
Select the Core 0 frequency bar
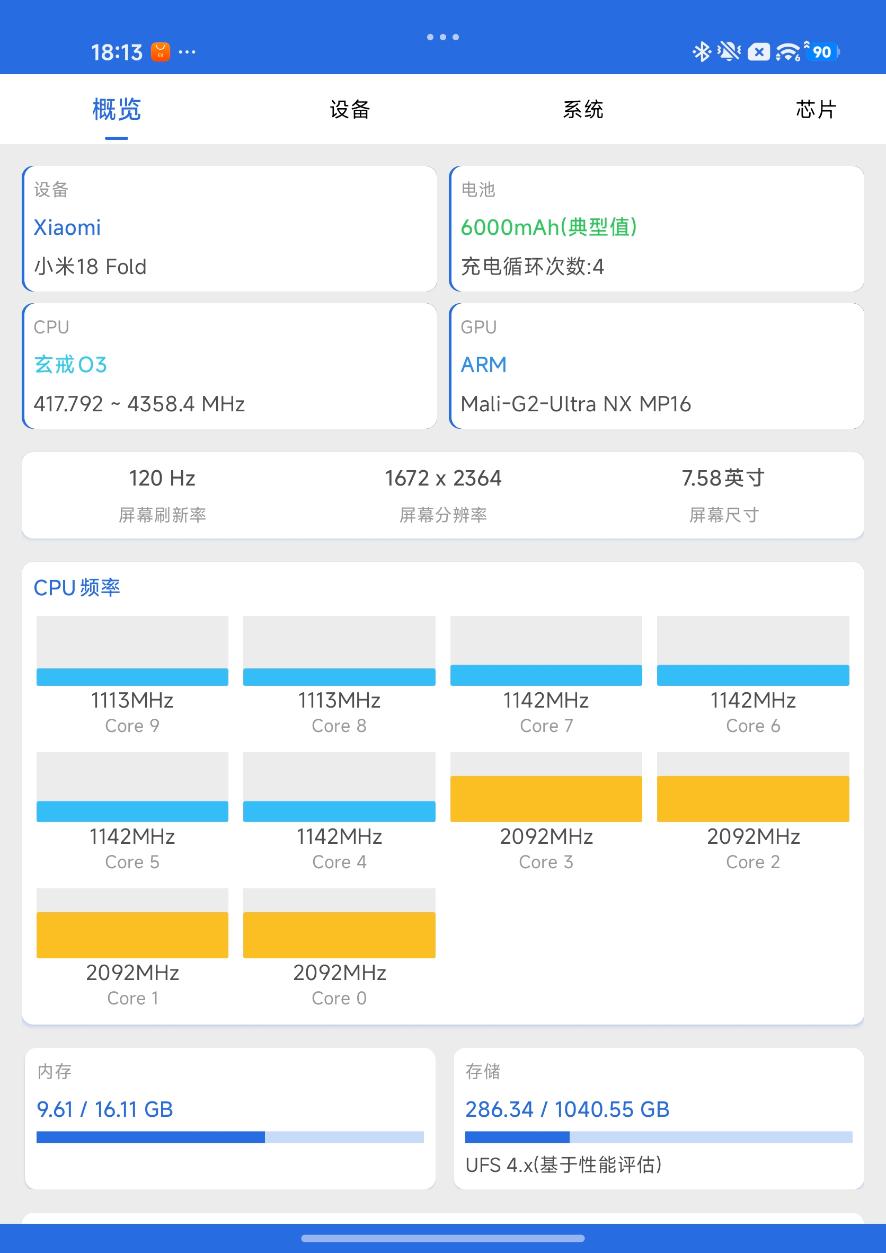[x=339, y=923]
